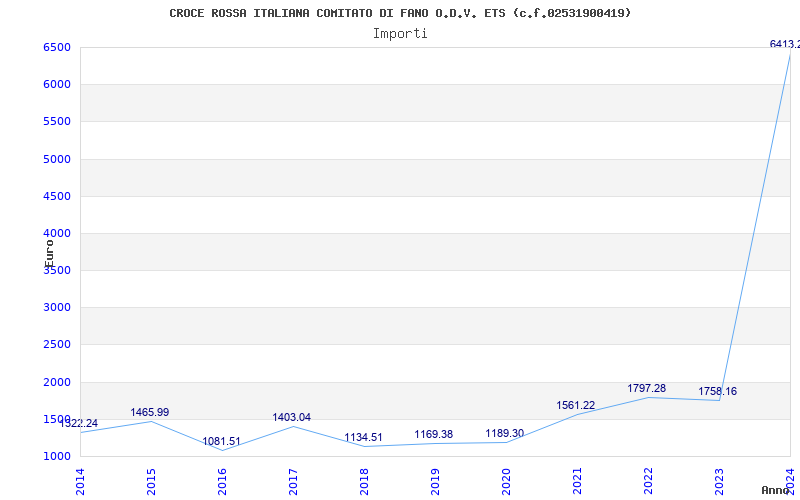
Task: Click the 2000 y-axis label
Action: [57, 382]
